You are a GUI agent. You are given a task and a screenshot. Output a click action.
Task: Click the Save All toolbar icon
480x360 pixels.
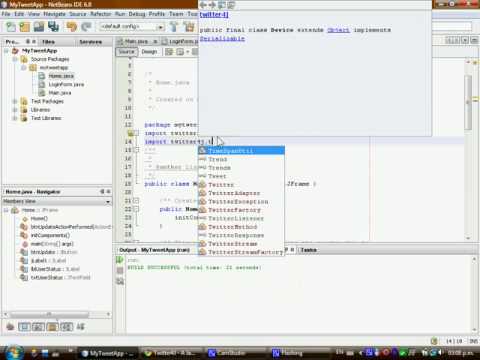tap(53, 27)
